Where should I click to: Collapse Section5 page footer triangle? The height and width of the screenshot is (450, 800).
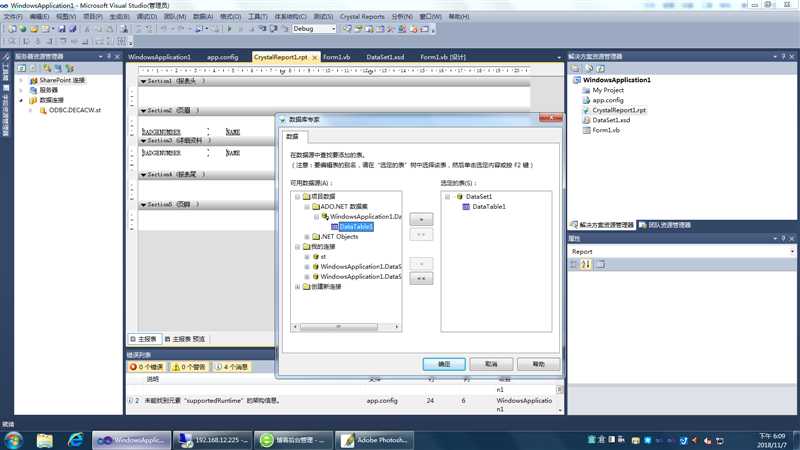click(x=143, y=205)
